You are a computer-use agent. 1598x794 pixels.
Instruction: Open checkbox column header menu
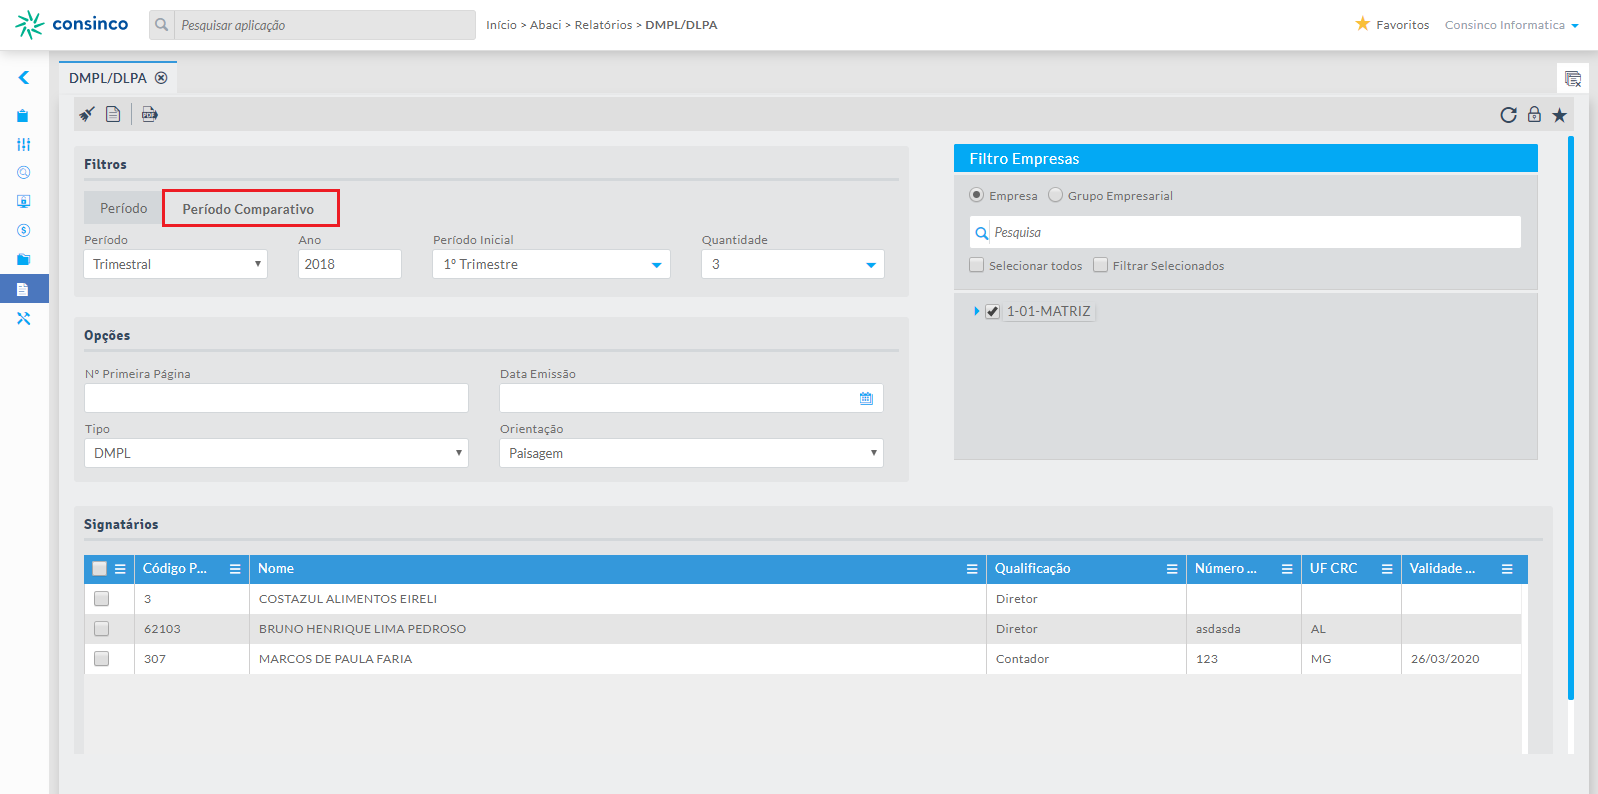120,569
